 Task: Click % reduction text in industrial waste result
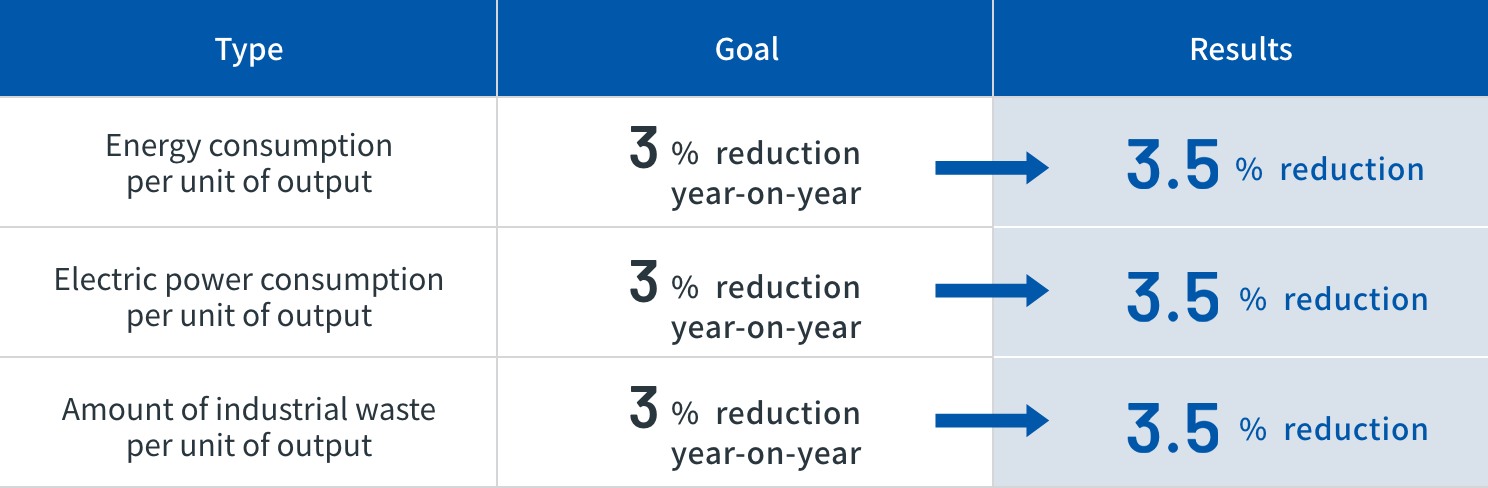(x=1334, y=429)
